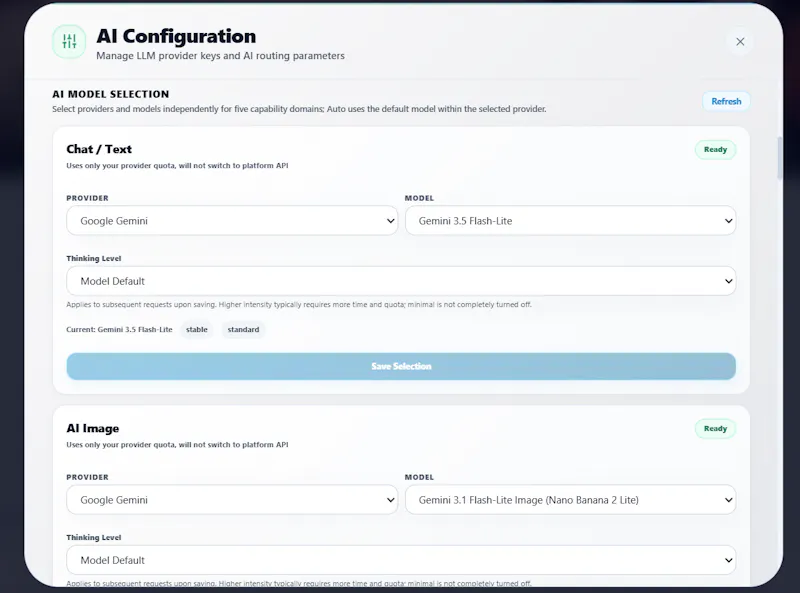800x593 pixels.
Task: Click the Chat / Text Ready badge
Action: point(715,150)
